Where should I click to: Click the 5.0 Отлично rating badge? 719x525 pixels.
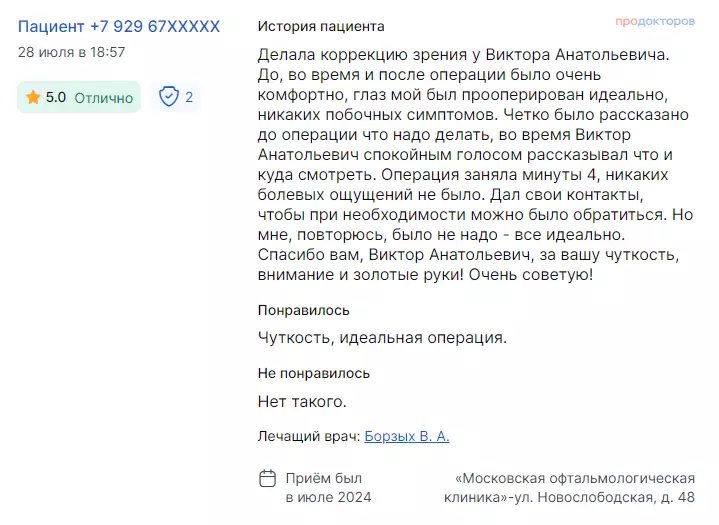pyautogui.click(x=79, y=97)
